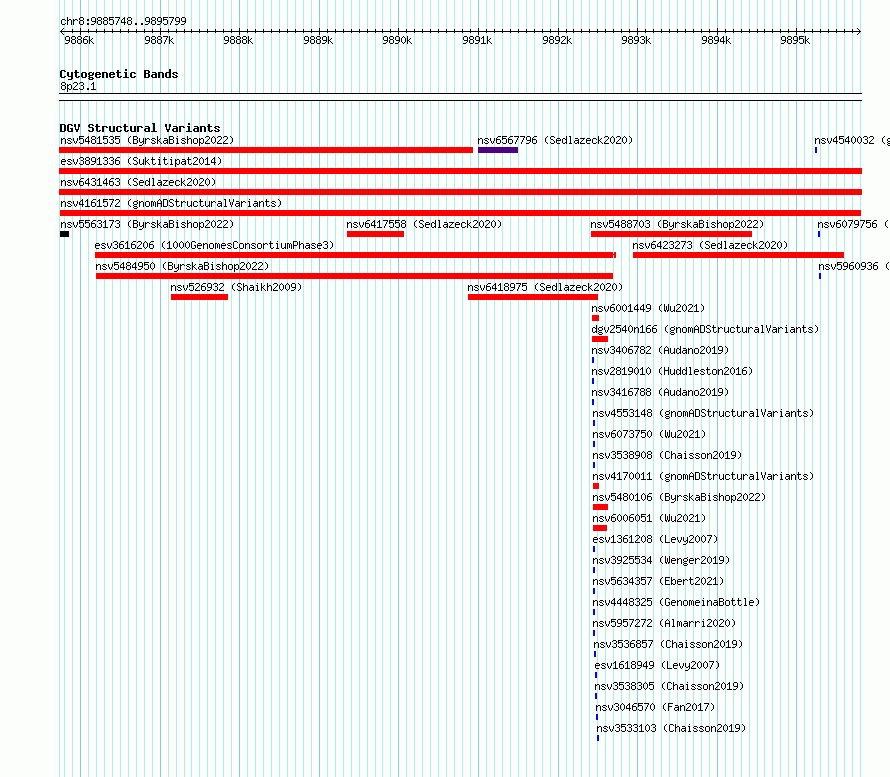Image resolution: width=890 pixels, height=777 pixels.
Task: Select the nsv3538305 (Chaisson2019) label
Action: pyautogui.click(x=669, y=686)
